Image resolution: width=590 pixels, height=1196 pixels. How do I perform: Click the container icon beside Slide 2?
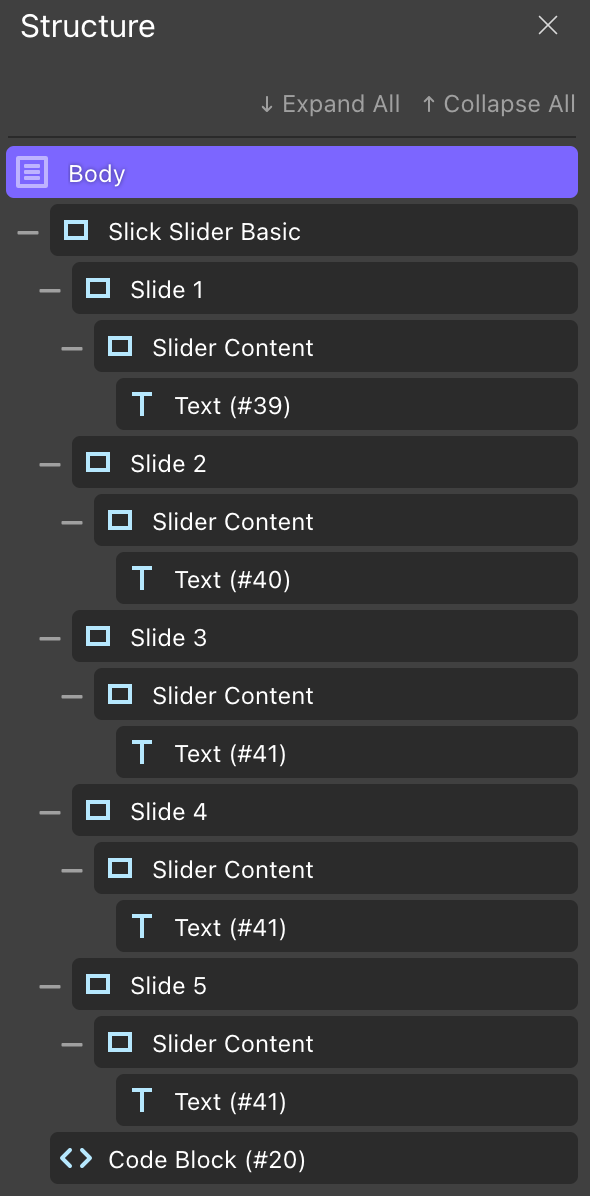click(x=97, y=462)
